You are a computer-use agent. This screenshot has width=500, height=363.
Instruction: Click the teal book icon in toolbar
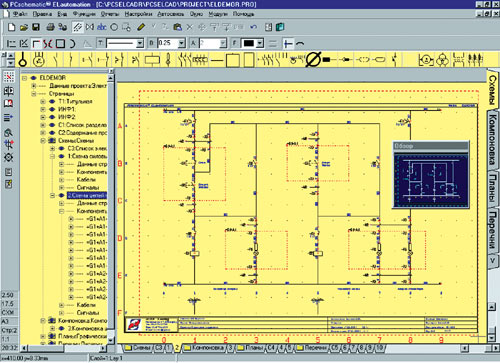[x=280, y=27]
